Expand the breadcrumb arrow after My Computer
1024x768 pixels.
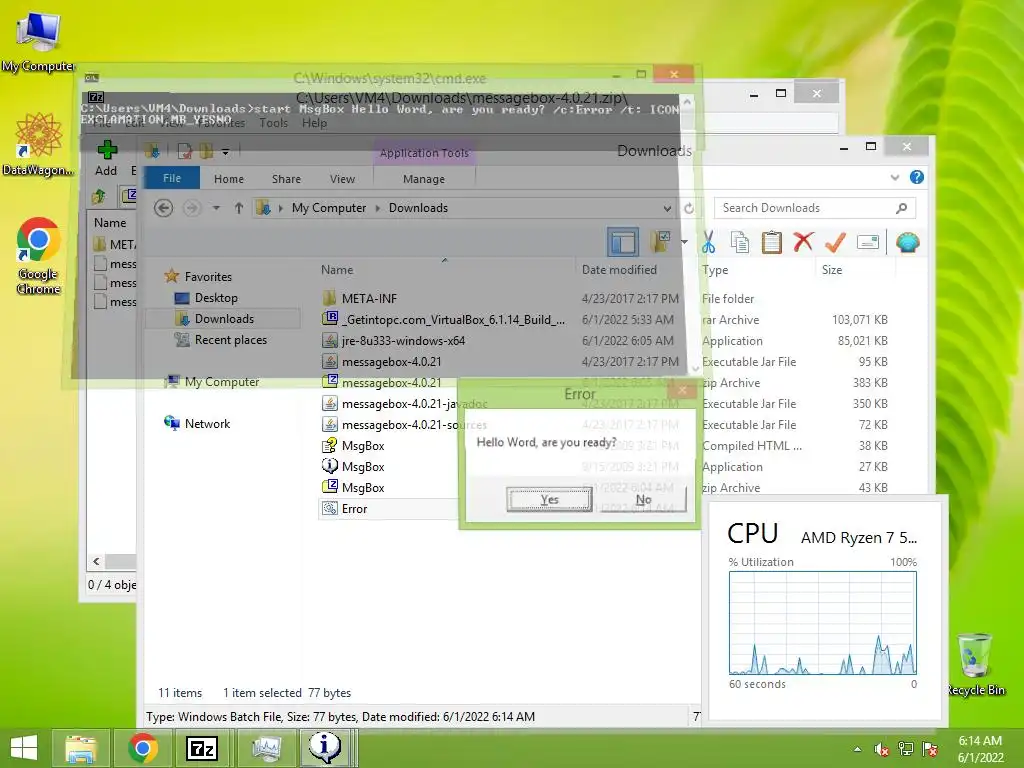click(377, 208)
